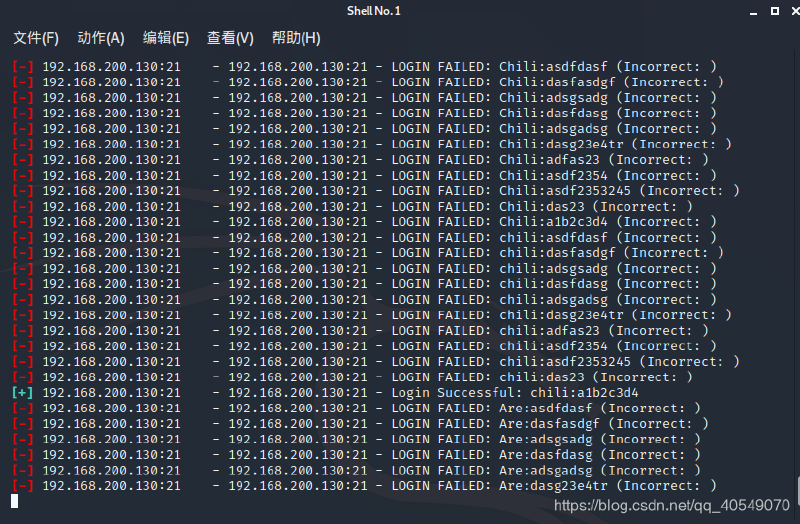Open the 帮助(H) menu
The width and height of the screenshot is (800, 524).
(296, 38)
